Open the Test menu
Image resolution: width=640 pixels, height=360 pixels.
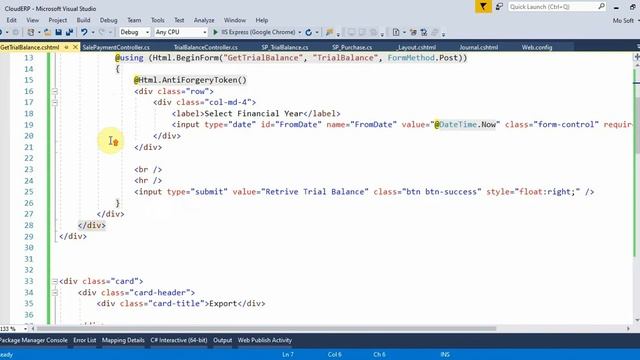coord(179,20)
